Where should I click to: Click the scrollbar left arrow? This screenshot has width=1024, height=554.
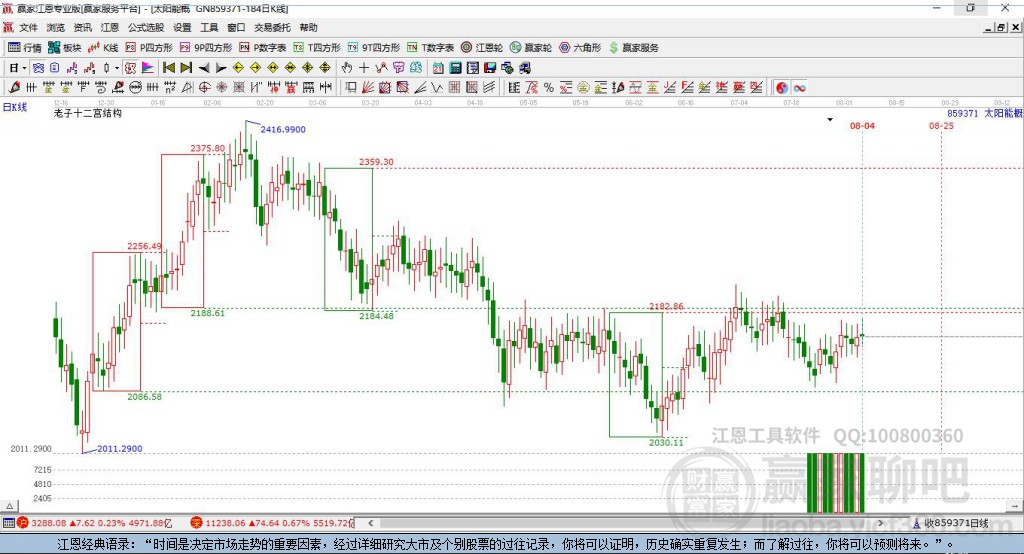[370, 523]
